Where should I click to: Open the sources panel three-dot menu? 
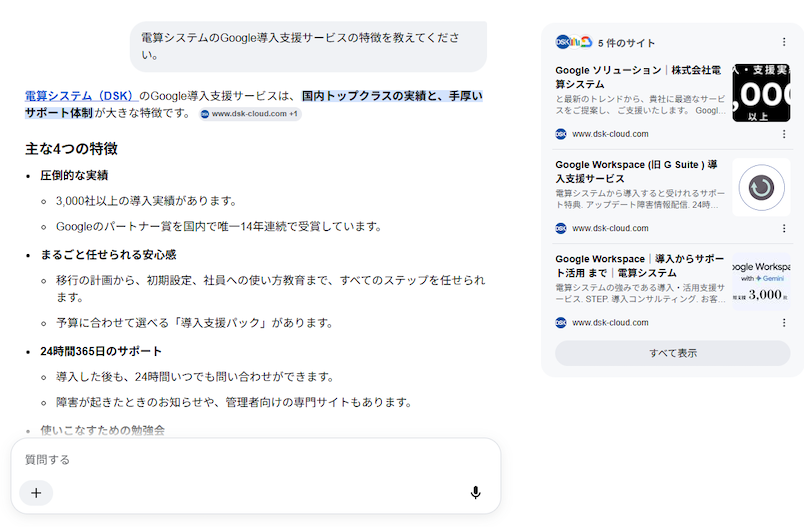coord(784,42)
